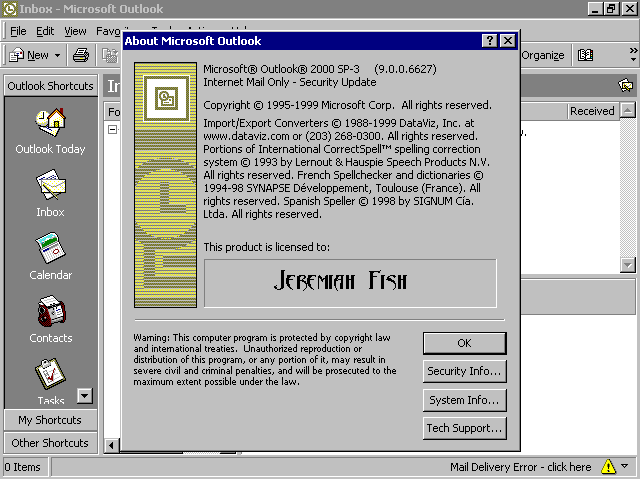
Task: Open the Outlook Today shortcut icon
Action: [51, 122]
